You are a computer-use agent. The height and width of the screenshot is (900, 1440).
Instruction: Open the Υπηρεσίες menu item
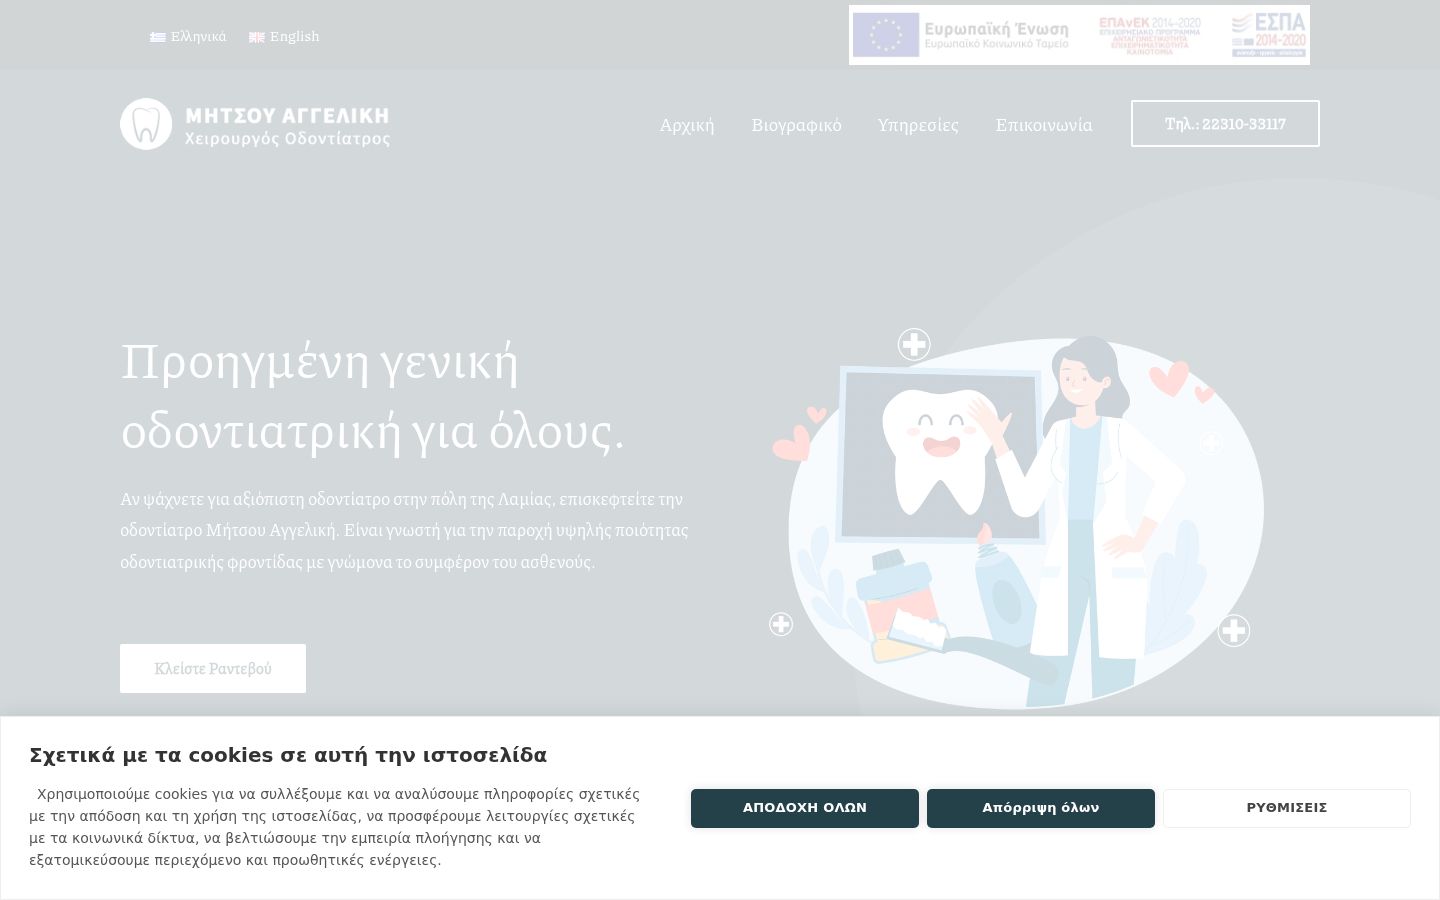point(918,125)
